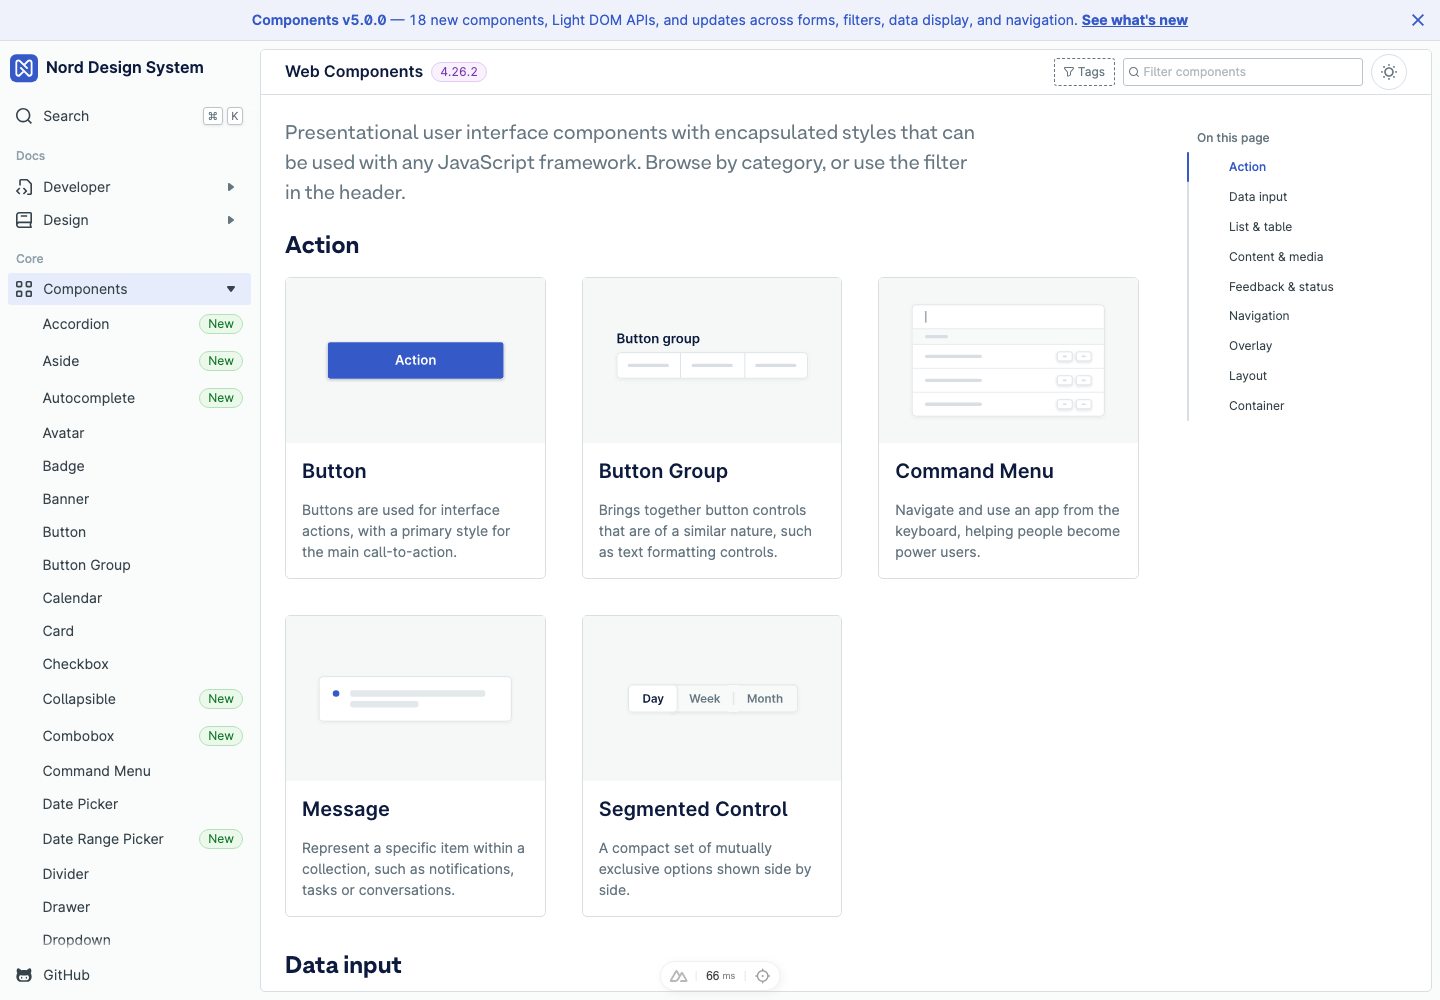The image size is (1440, 1000).
Task: Dismiss the announcement banner with X
Action: pos(1417,20)
